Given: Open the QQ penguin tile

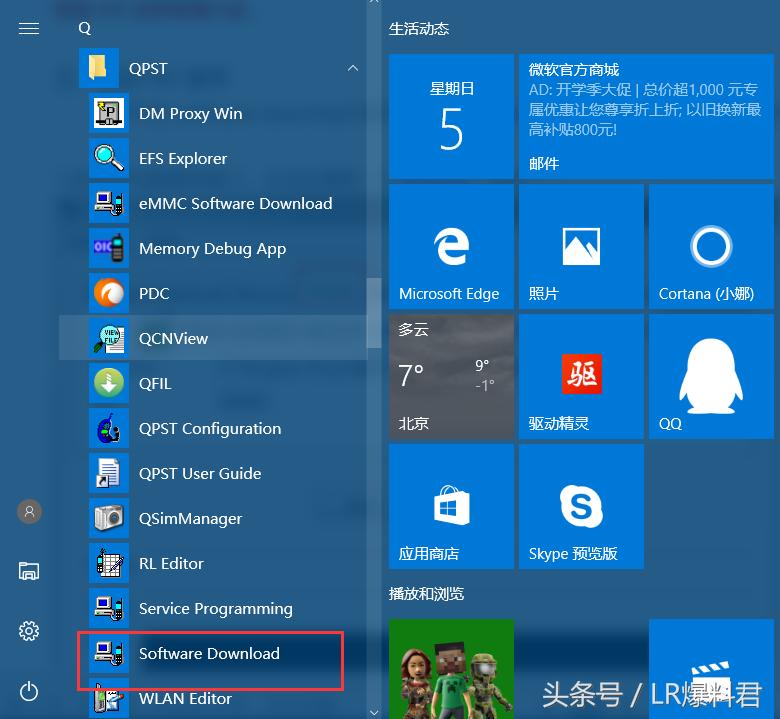Looking at the screenshot, I should pos(711,376).
